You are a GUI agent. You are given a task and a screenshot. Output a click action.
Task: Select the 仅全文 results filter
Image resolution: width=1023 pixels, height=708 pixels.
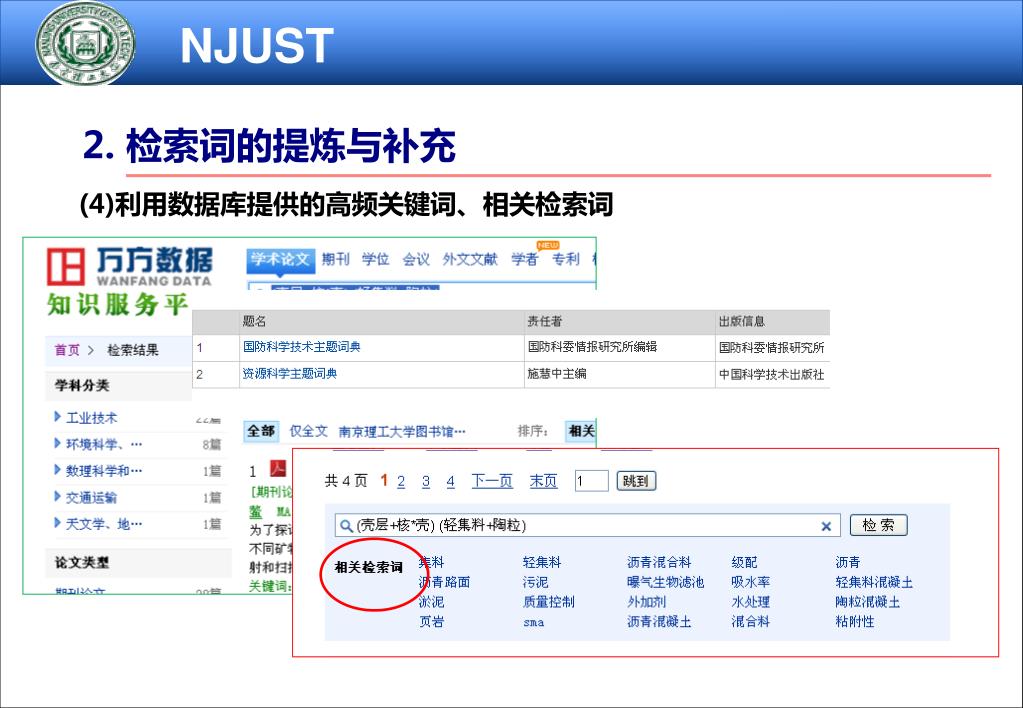[309, 431]
